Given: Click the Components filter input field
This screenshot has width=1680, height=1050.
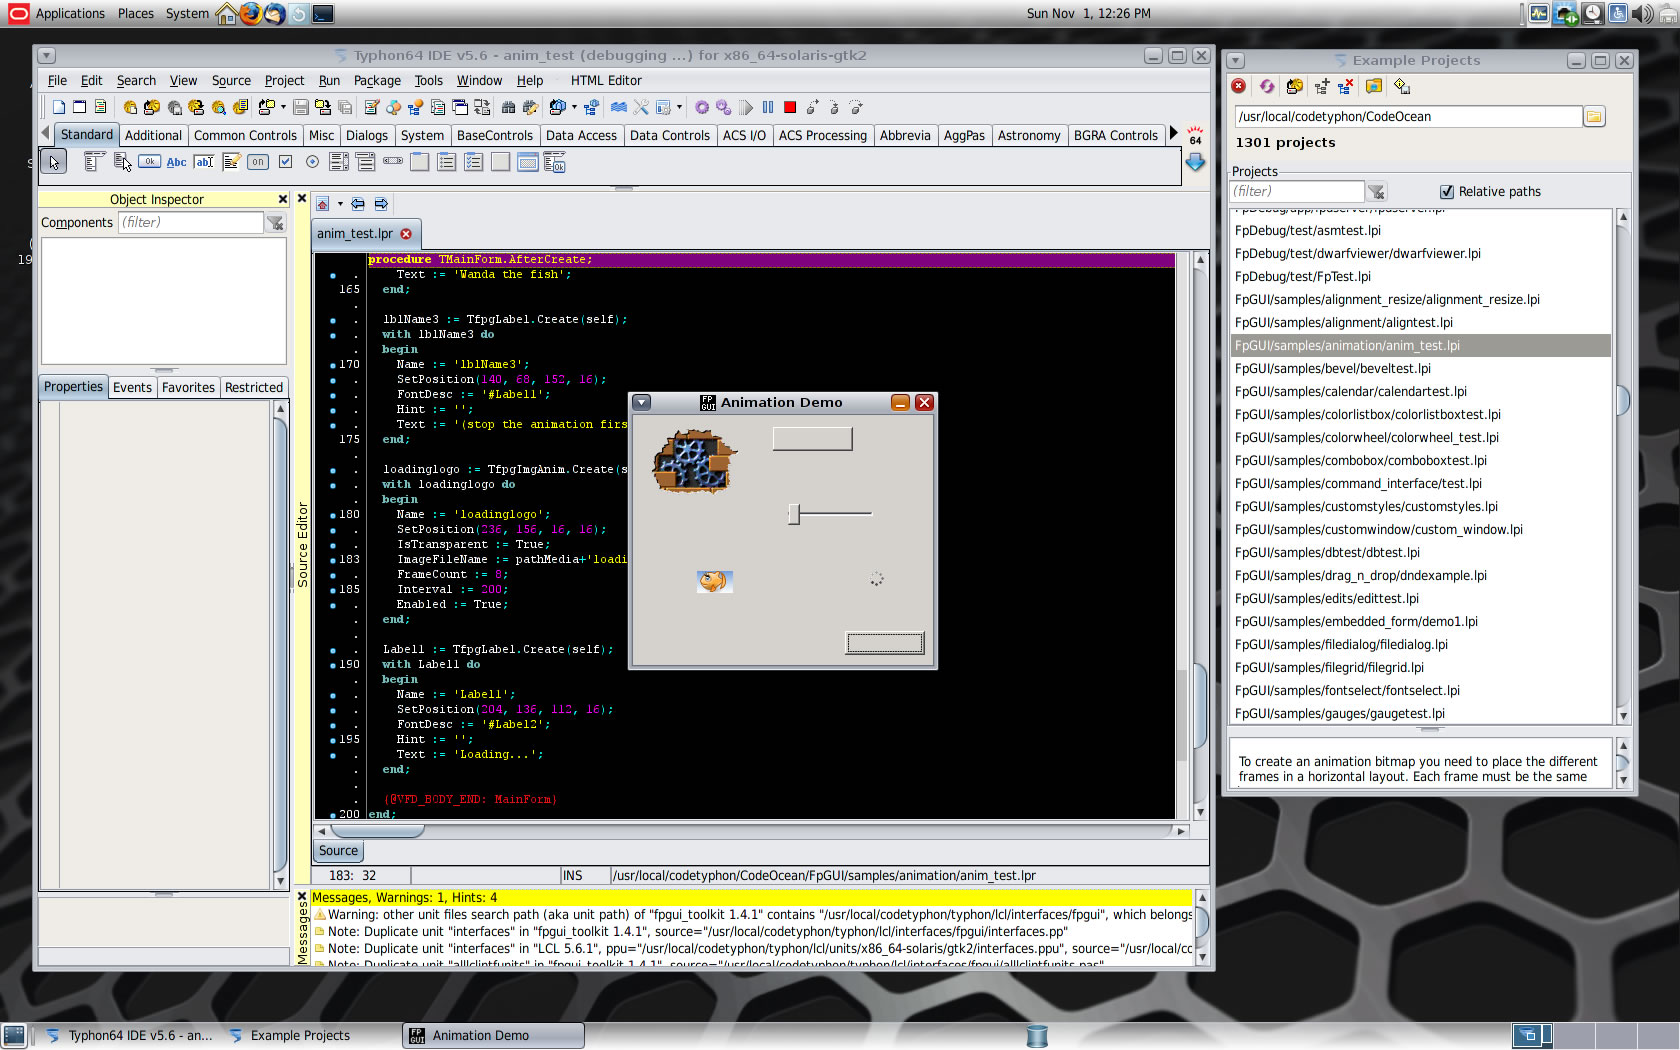Looking at the screenshot, I should pos(190,223).
